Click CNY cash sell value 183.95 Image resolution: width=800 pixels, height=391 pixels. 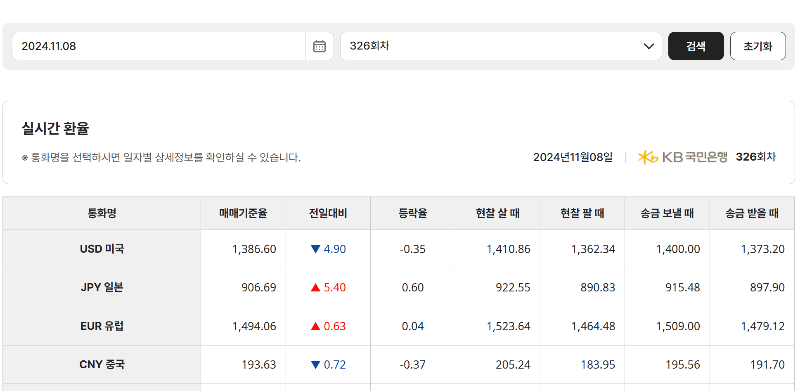pyautogui.click(x=597, y=364)
